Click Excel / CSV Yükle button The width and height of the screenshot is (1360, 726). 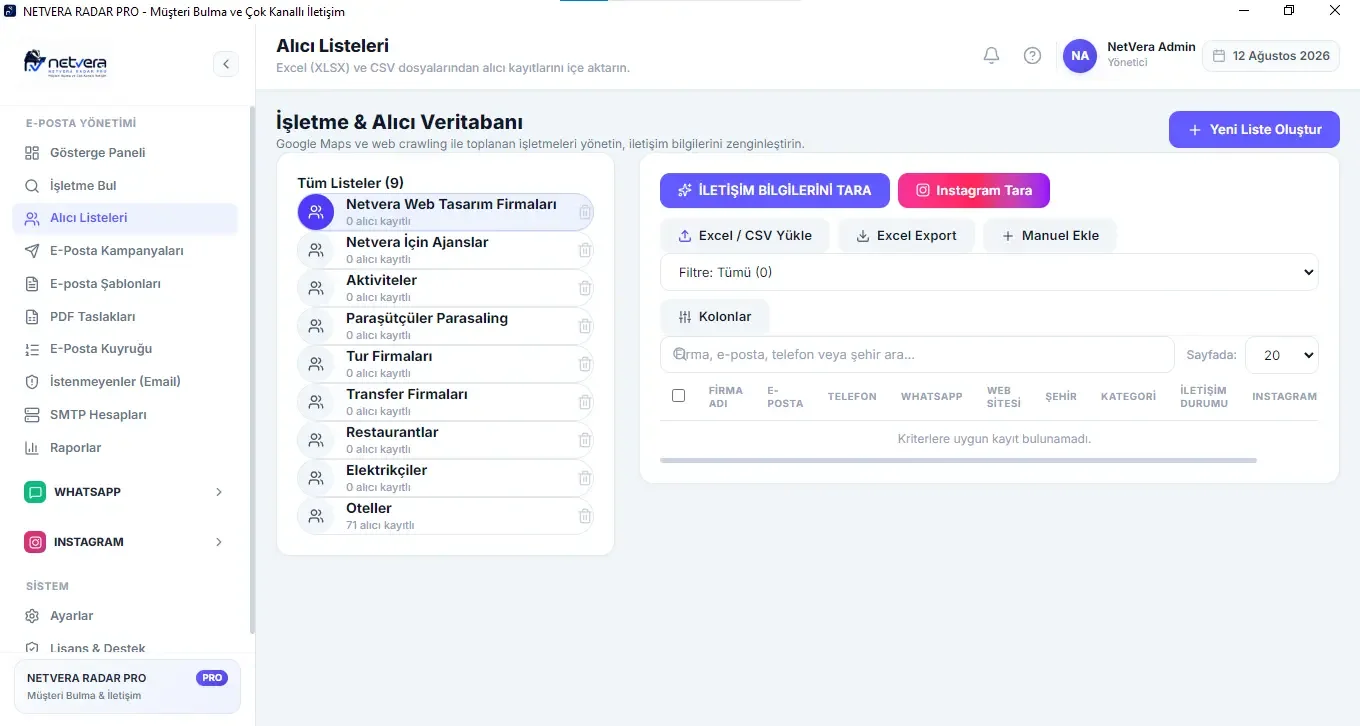[745, 236]
